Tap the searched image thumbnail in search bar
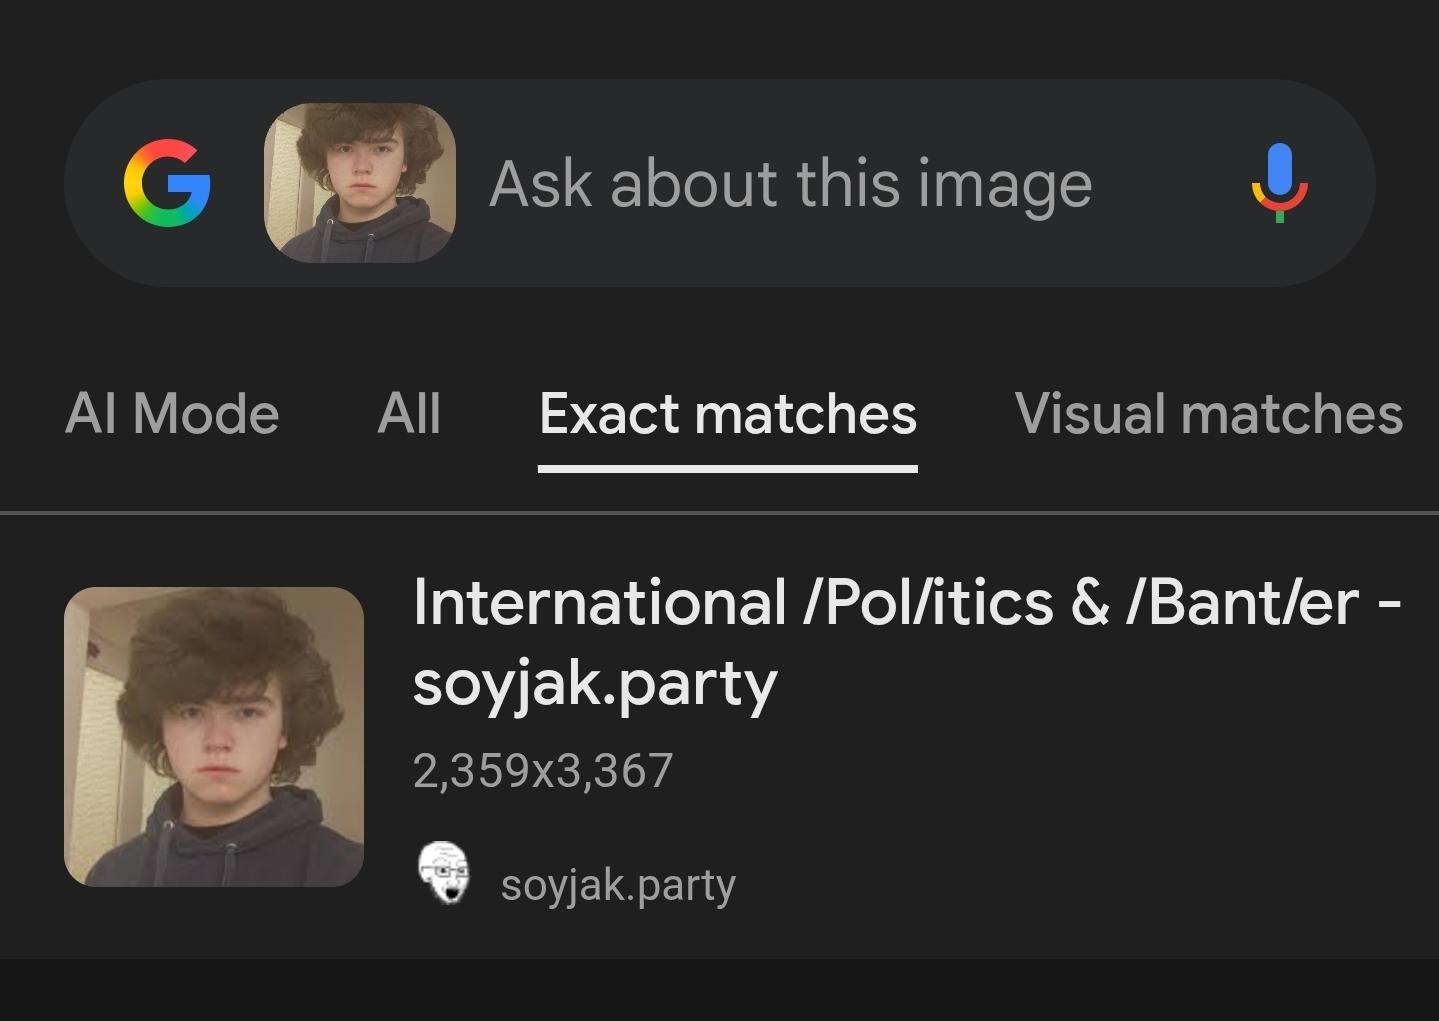 click(x=359, y=183)
